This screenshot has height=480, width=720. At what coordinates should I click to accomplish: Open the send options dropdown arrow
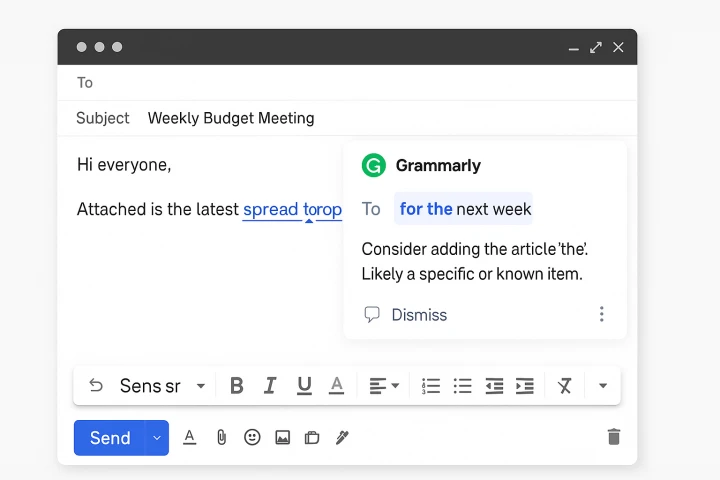[157, 438]
